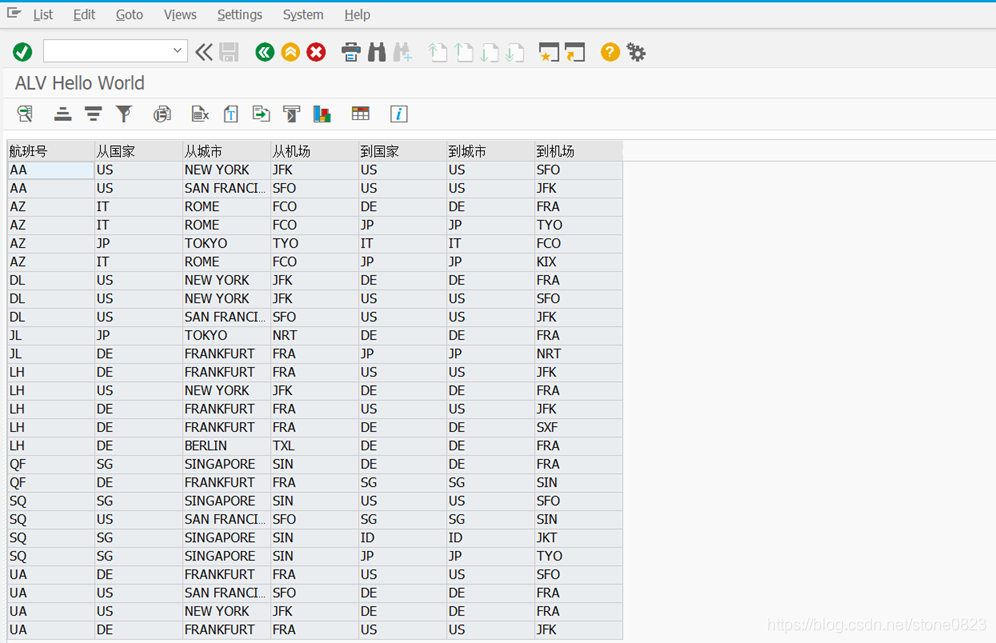
Task: Select the 航班号 column header
Action: (x=51, y=151)
